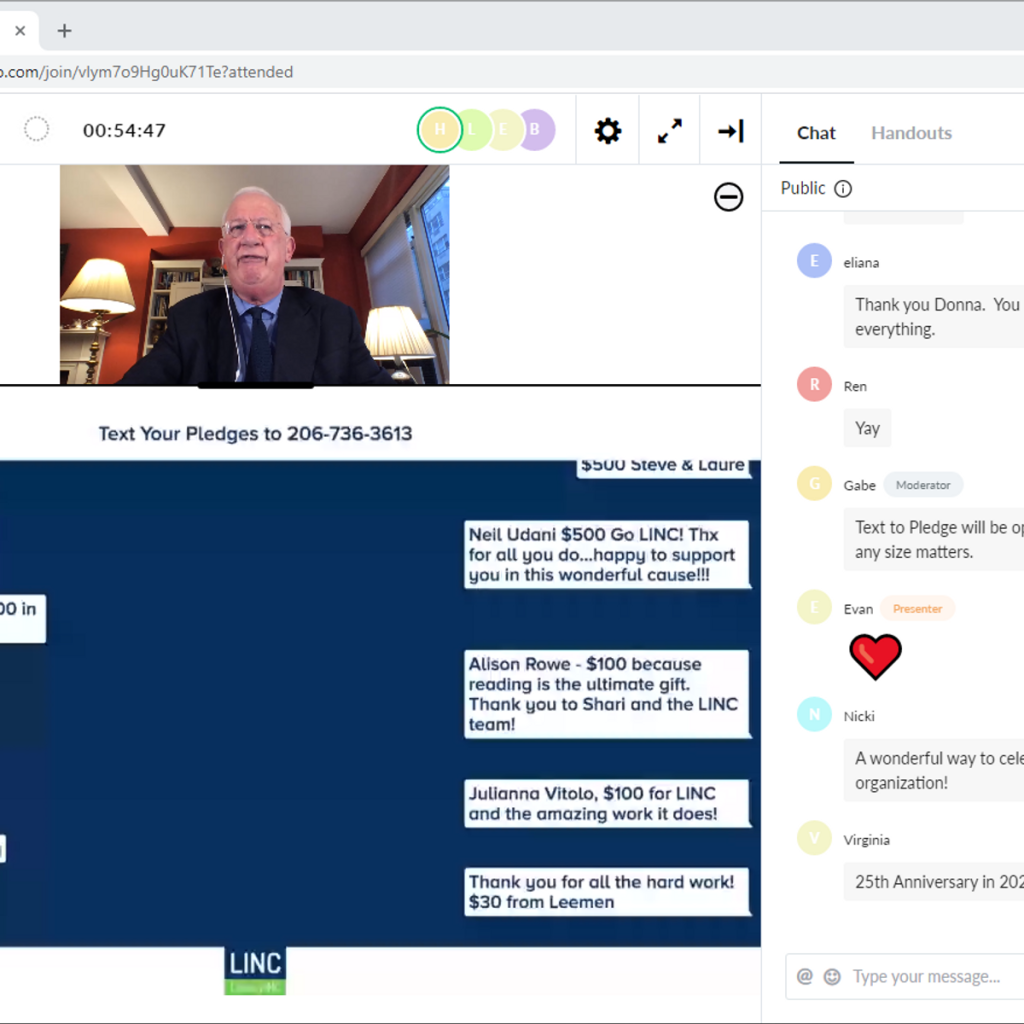Viewport: 1024px width, 1024px height.
Task: Click the presenter webcam video
Action: coord(254,275)
